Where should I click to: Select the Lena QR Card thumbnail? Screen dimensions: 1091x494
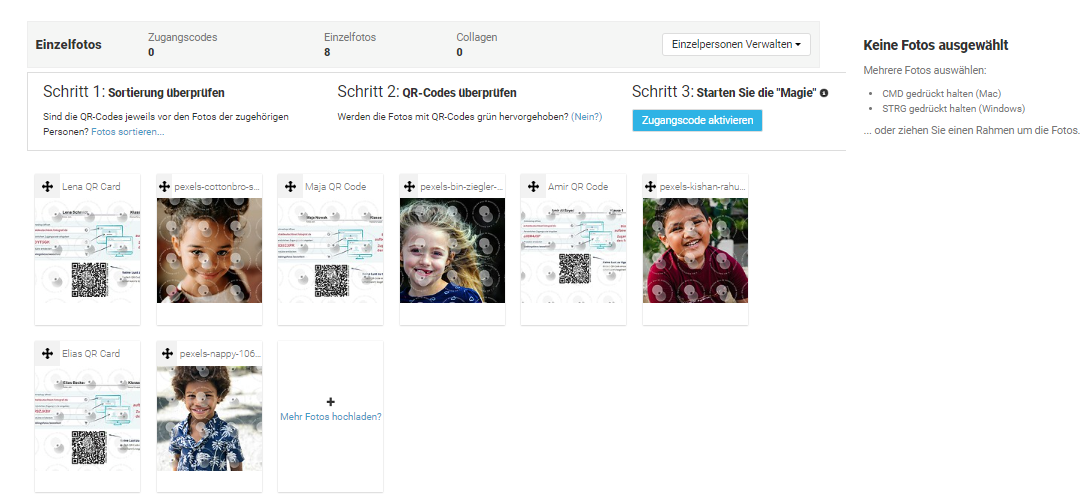tap(88, 250)
